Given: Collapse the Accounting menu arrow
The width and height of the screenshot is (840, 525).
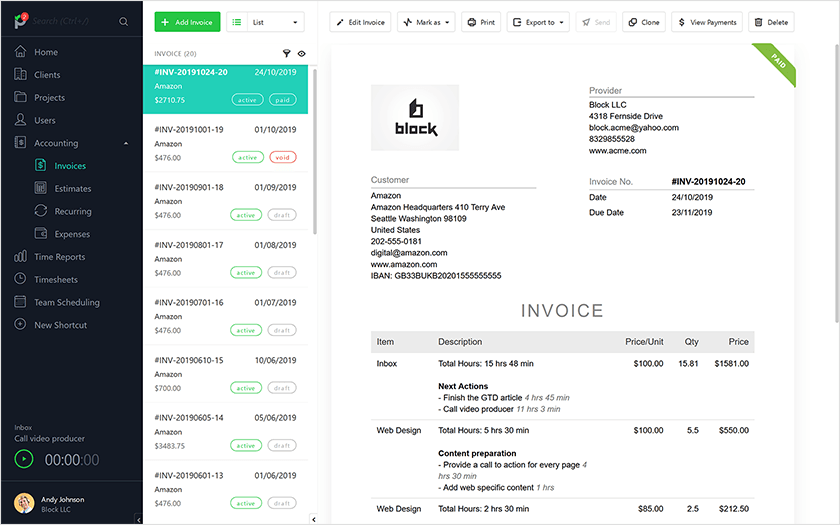Looking at the screenshot, I should click(126, 143).
